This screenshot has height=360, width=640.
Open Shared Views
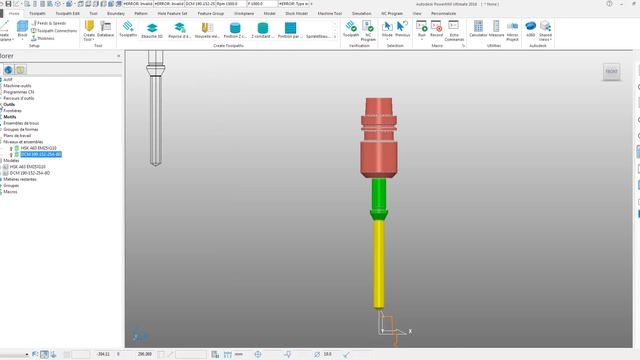(545, 31)
